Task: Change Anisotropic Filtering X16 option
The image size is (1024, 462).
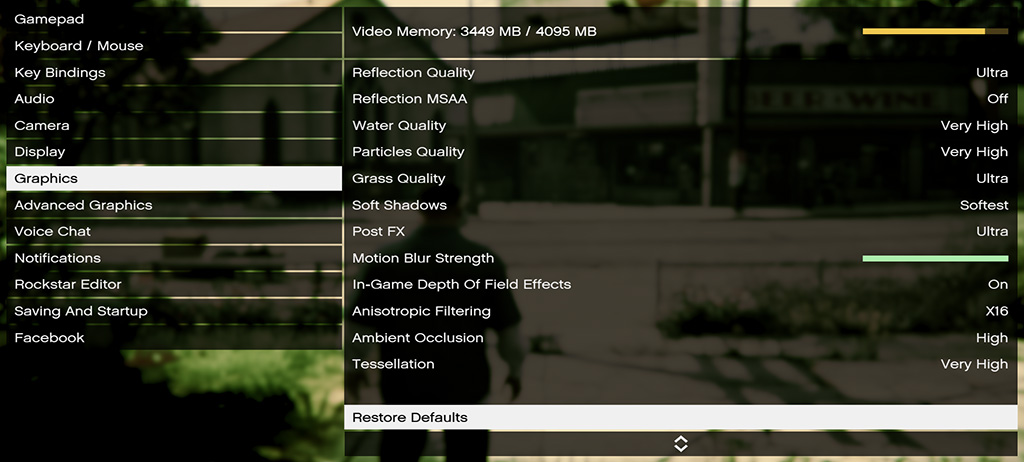Action: 996,311
